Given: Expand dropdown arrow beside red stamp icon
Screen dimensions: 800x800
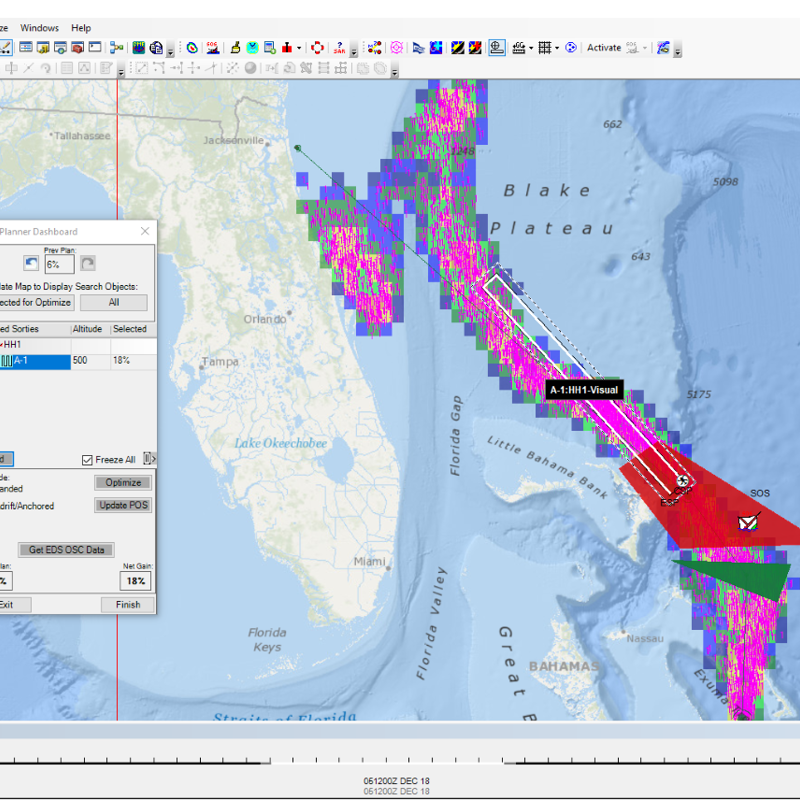Looking at the screenshot, I should pyautogui.click(x=299, y=48).
